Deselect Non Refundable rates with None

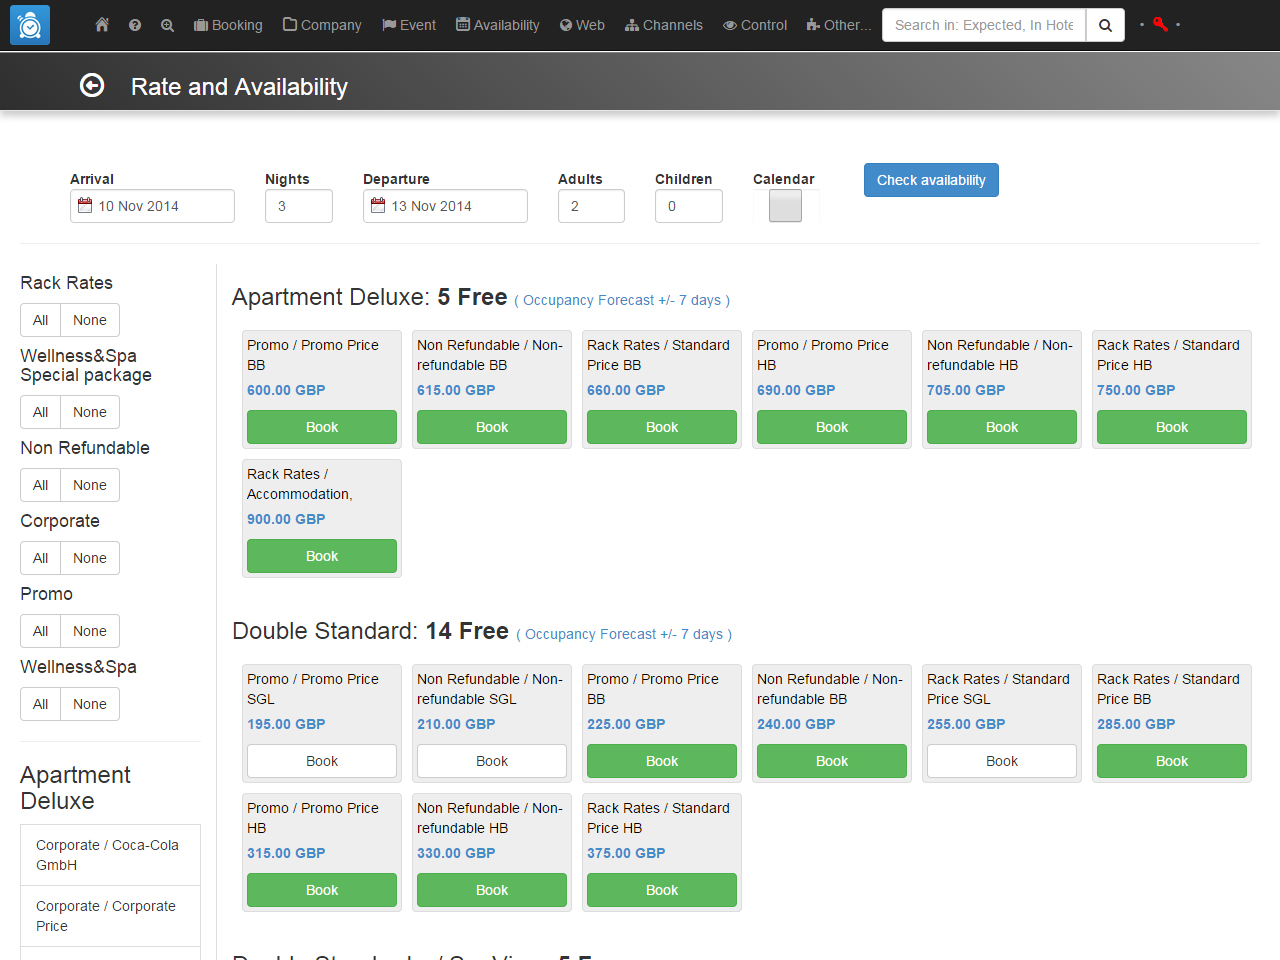click(89, 484)
